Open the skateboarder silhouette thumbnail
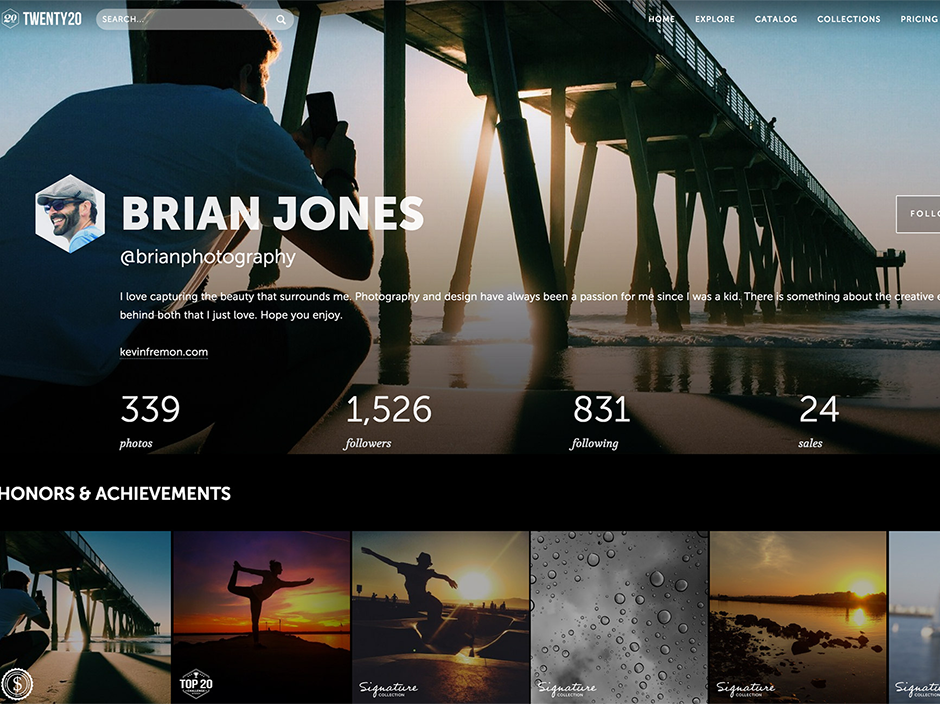The height and width of the screenshot is (704, 940). coord(441,617)
